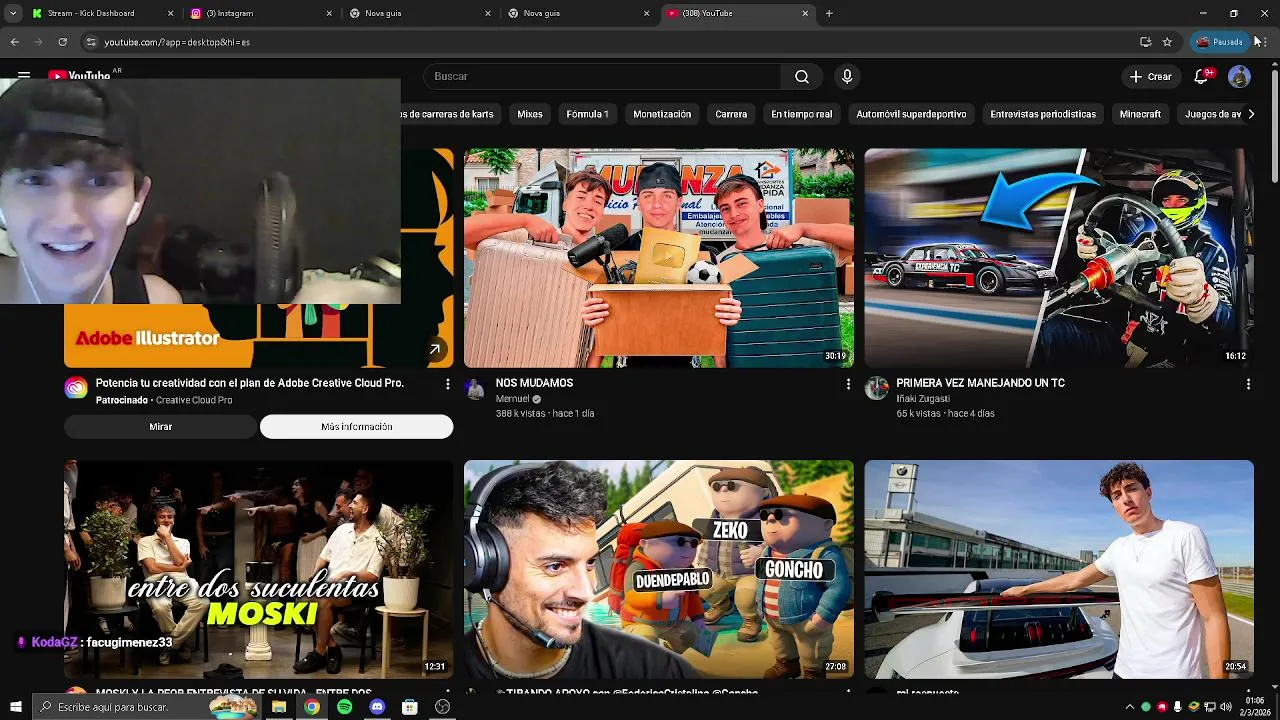This screenshot has height=720, width=1280.
Task: Open the ZEKO GONCHO DUENDEPABLO video thumbnail
Action: tap(658, 569)
